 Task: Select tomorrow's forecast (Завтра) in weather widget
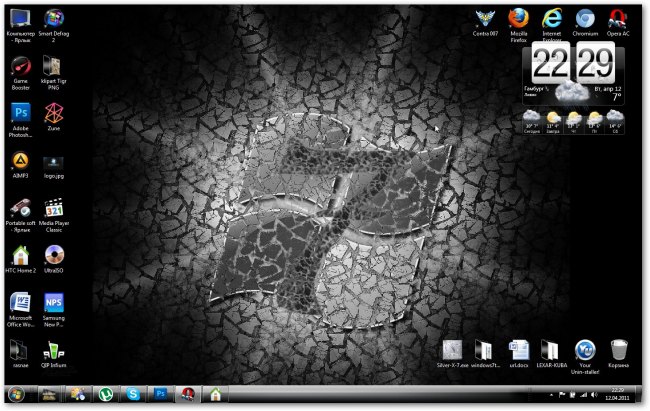pos(553,122)
